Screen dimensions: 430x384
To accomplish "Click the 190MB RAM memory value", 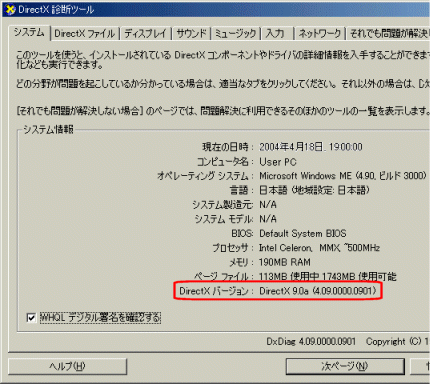I will click(x=285, y=262).
